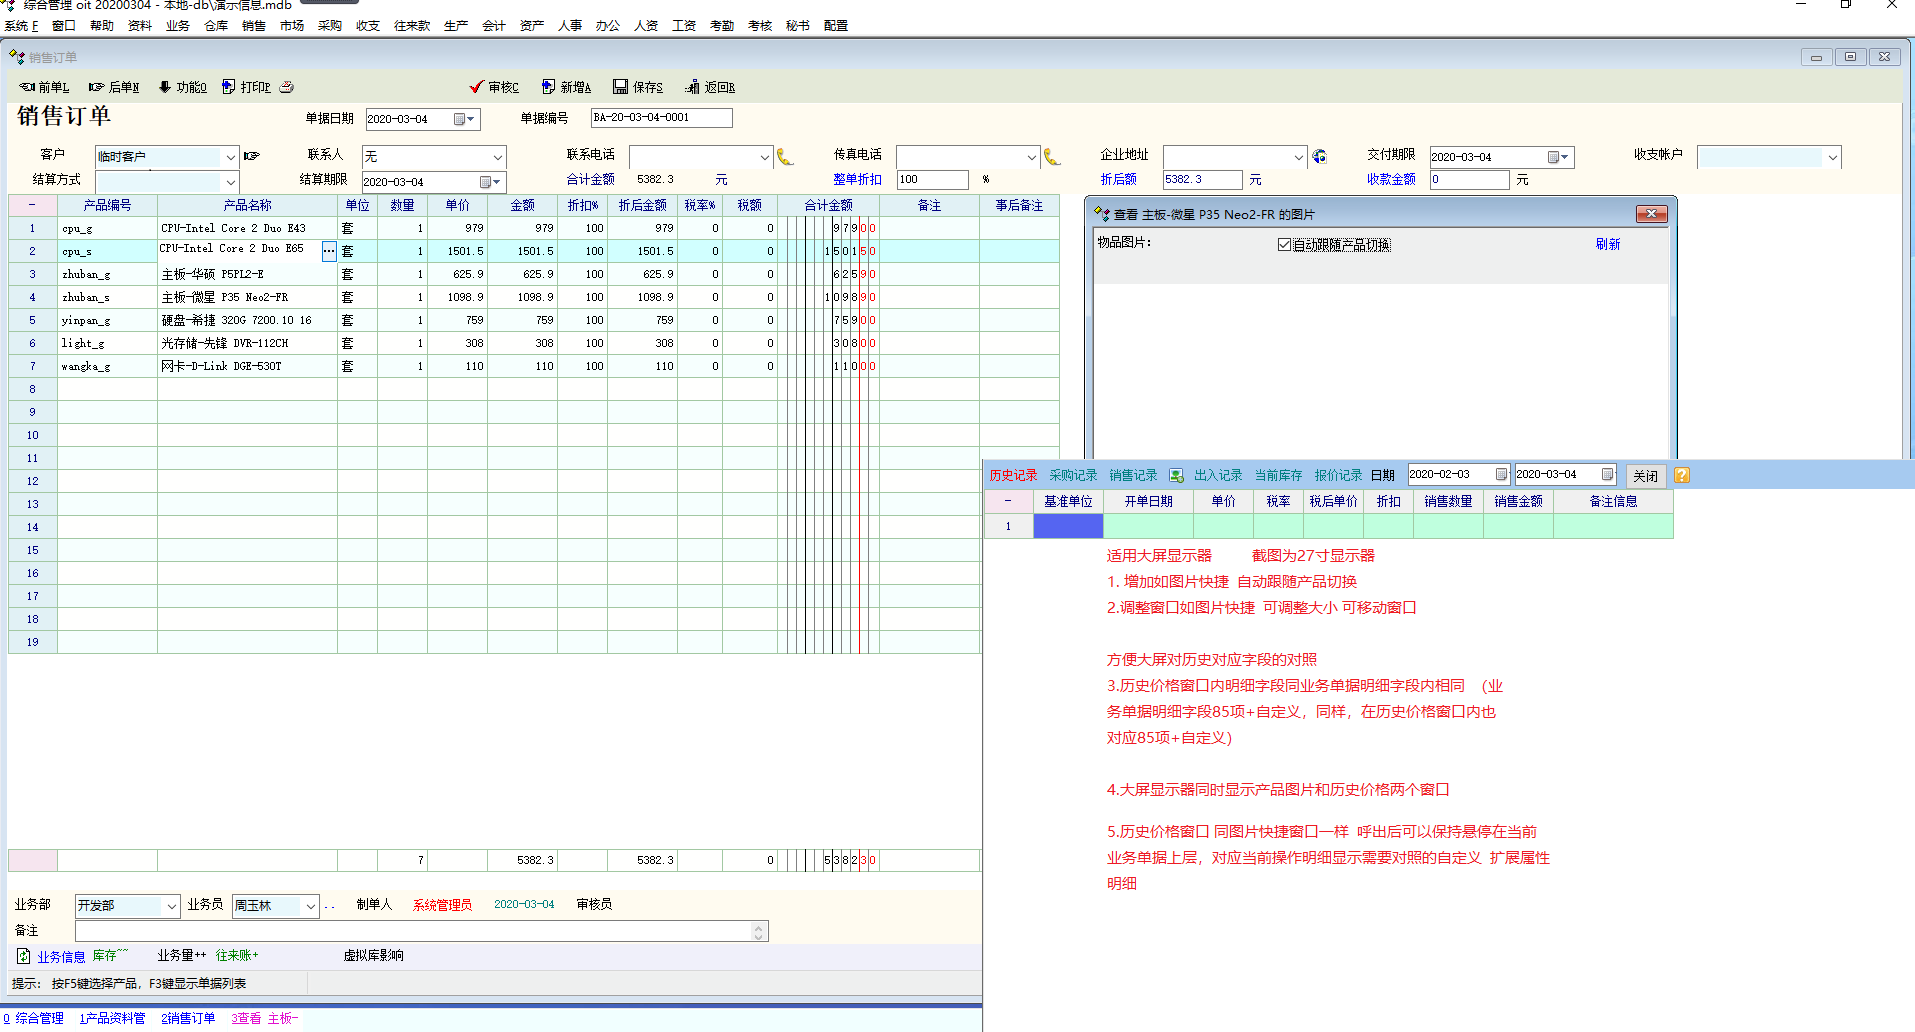Expand the 客户 dropdown list
This screenshot has width=1915, height=1032.
tap(230, 157)
